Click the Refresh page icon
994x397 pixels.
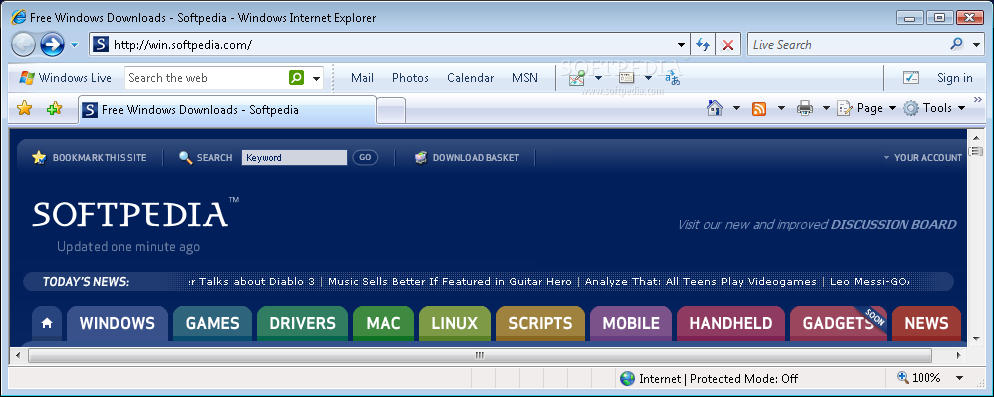pos(702,45)
